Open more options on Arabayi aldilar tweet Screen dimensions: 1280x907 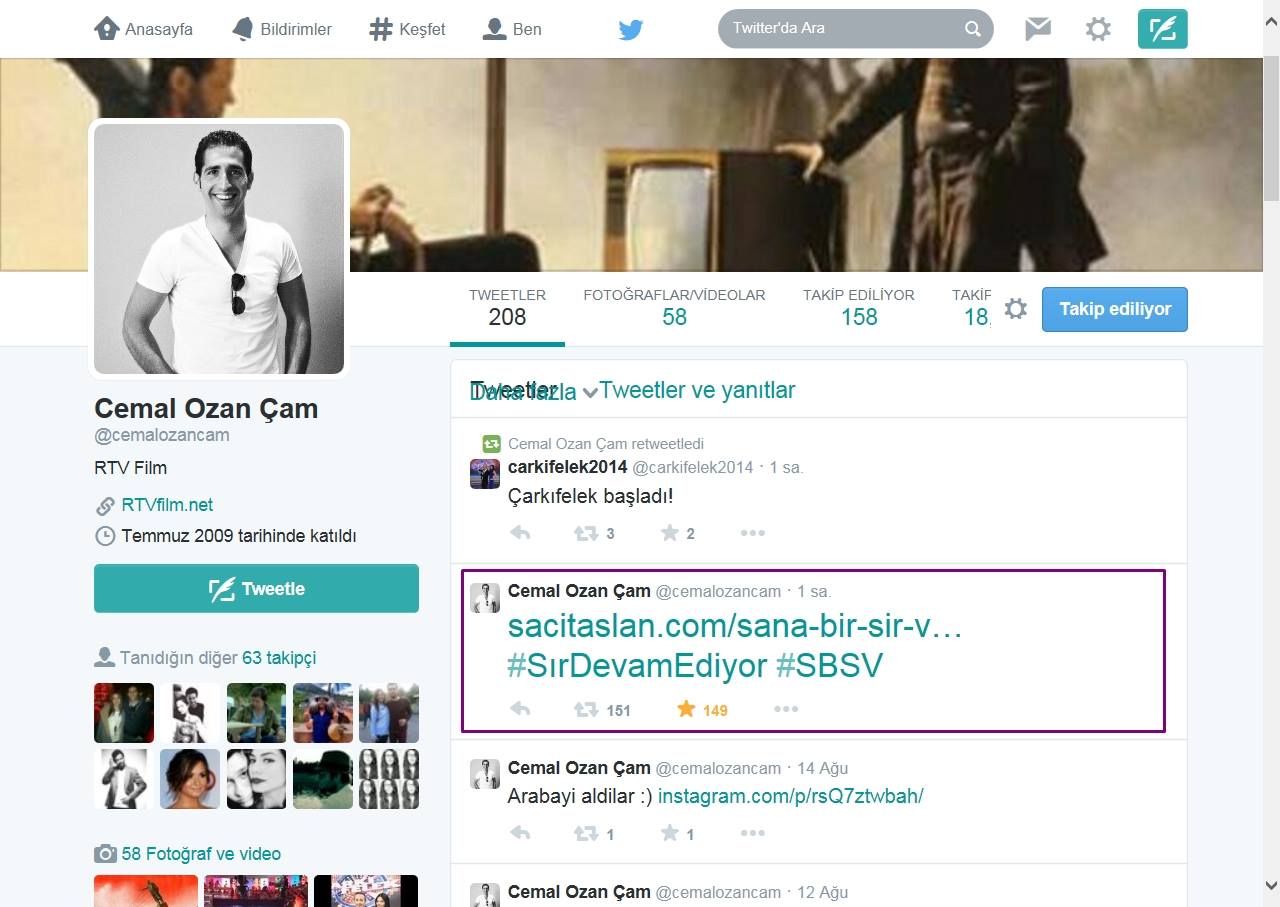753,833
